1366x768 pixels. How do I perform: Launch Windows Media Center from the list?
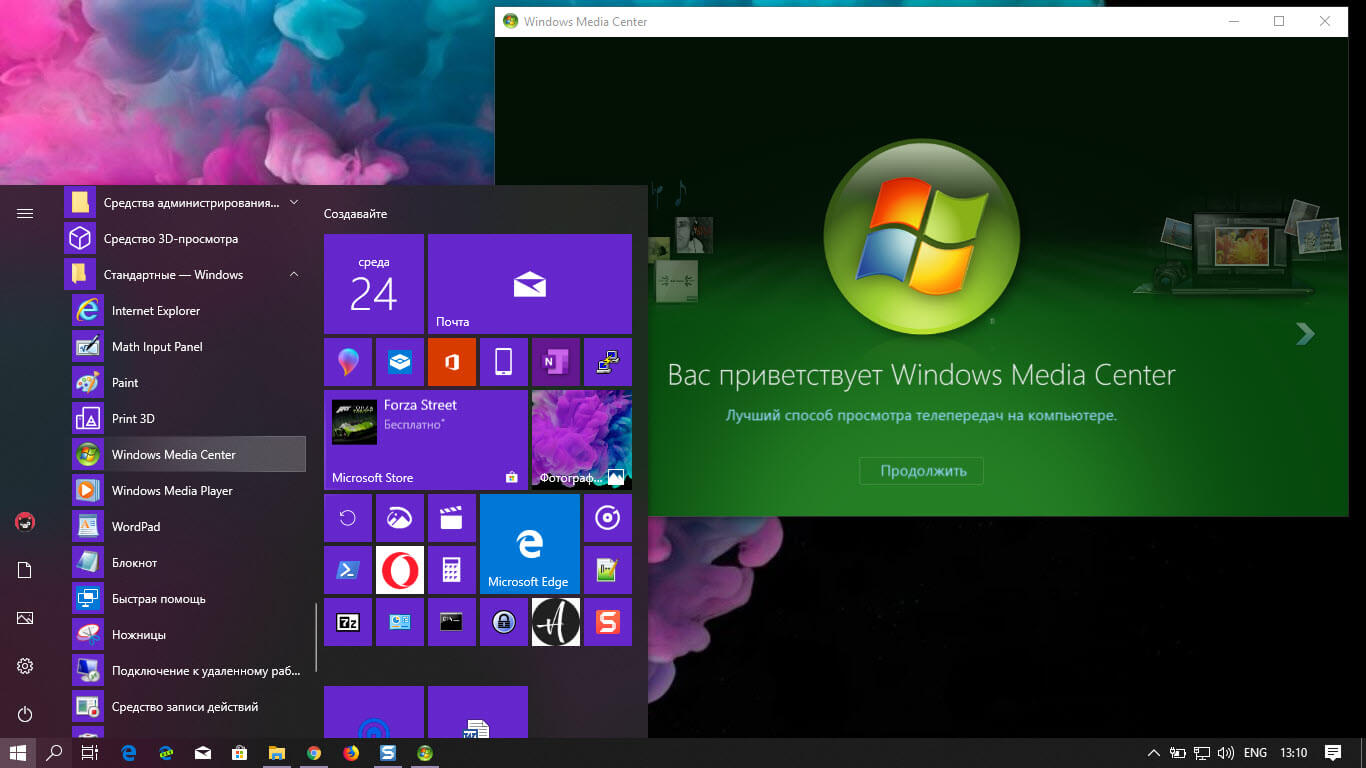pyautogui.click(x=189, y=455)
